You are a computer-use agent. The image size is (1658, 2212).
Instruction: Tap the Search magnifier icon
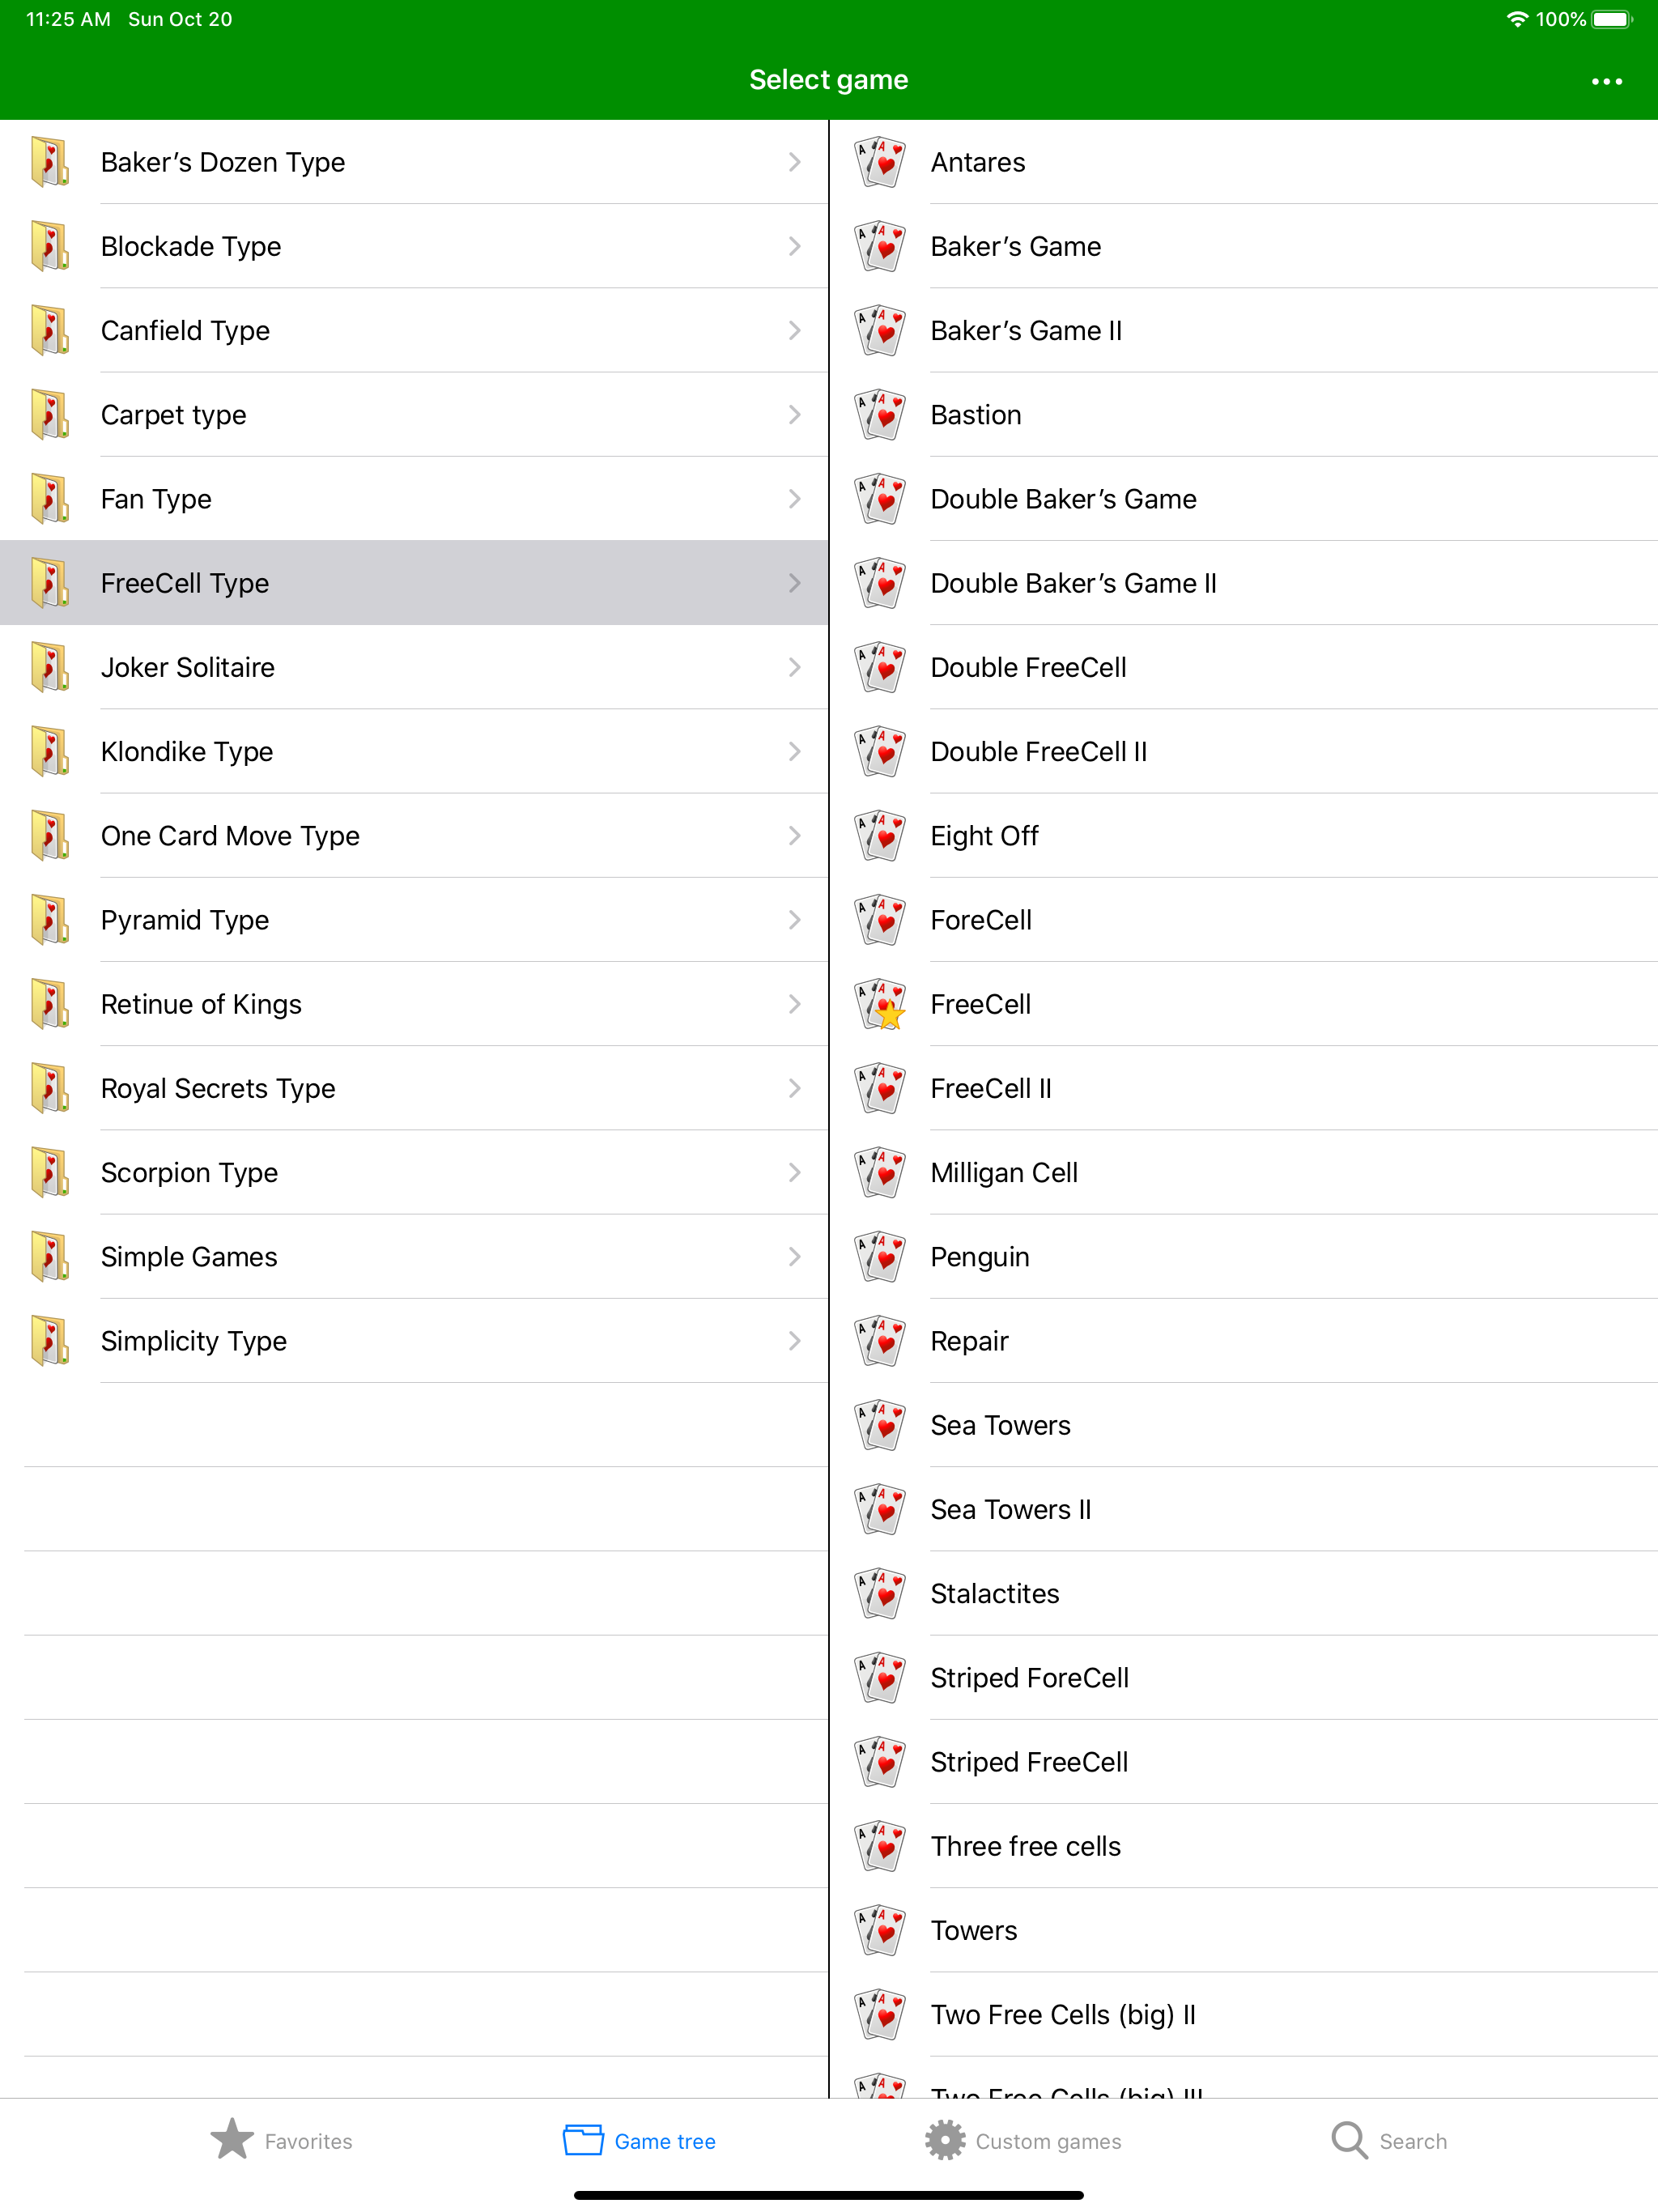pyautogui.click(x=1349, y=2140)
